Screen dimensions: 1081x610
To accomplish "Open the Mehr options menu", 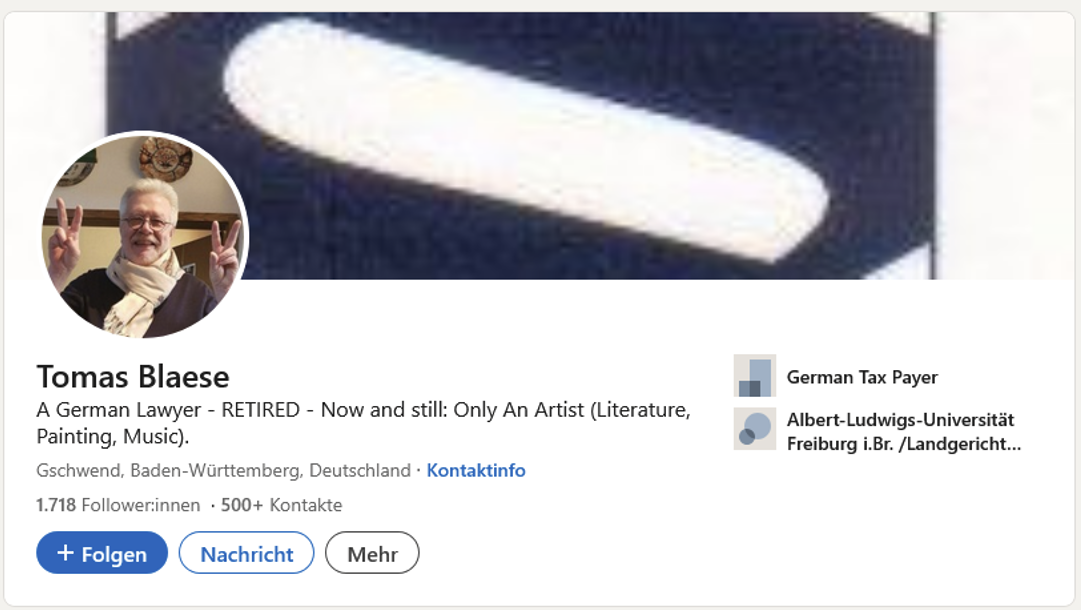I will click(x=372, y=553).
